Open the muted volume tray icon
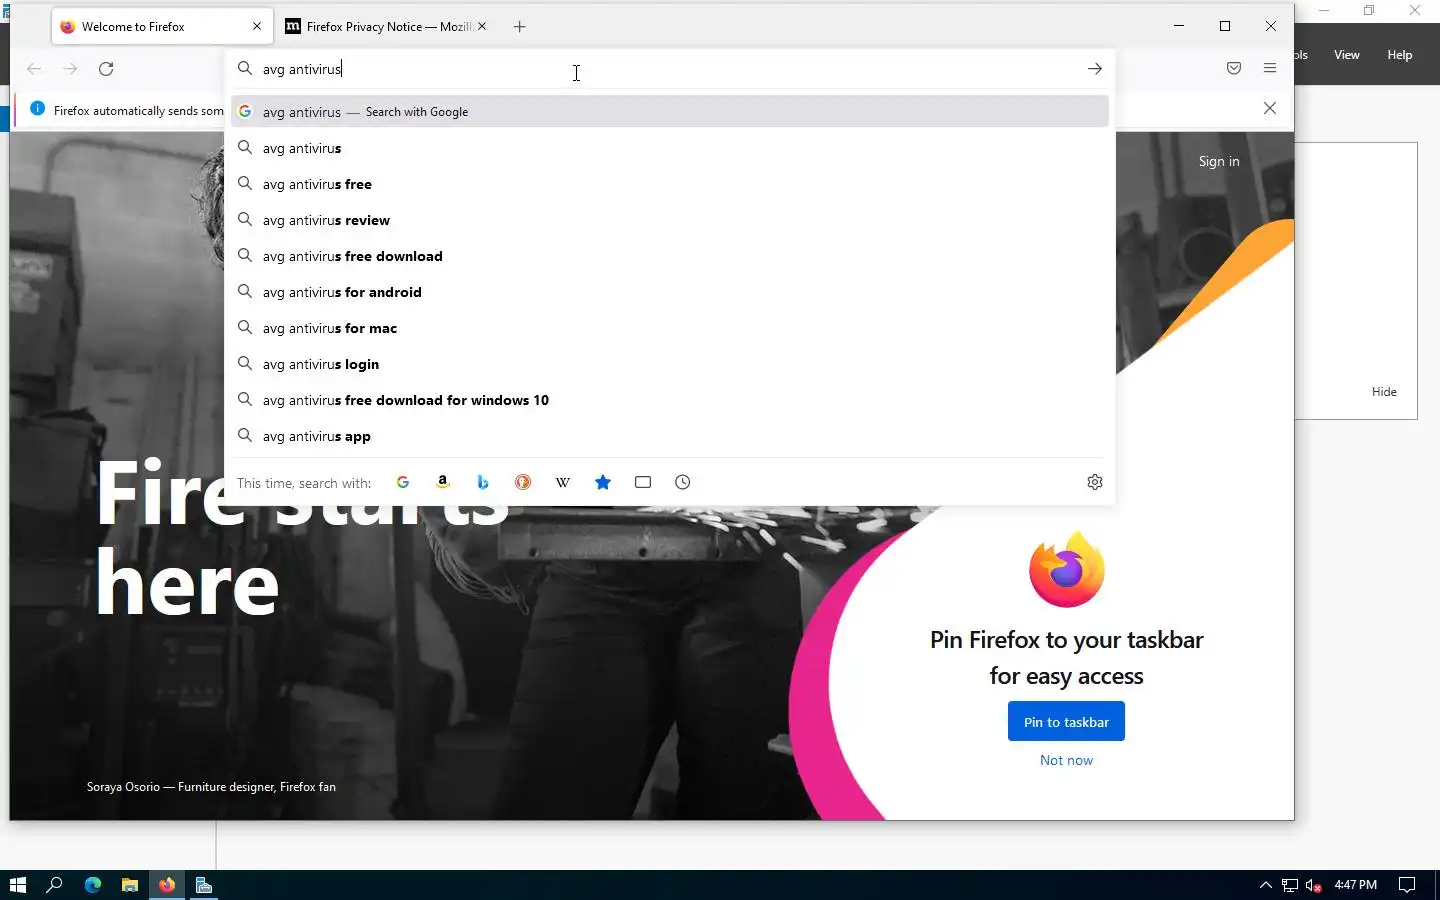The width and height of the screenshot is (1440, 900). (x=1314, y=885)
